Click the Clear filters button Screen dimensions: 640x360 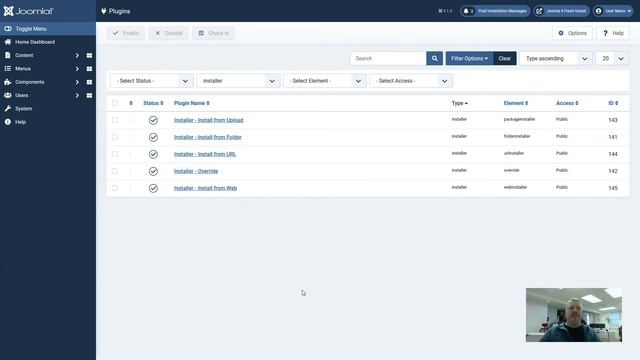(504, 58)
